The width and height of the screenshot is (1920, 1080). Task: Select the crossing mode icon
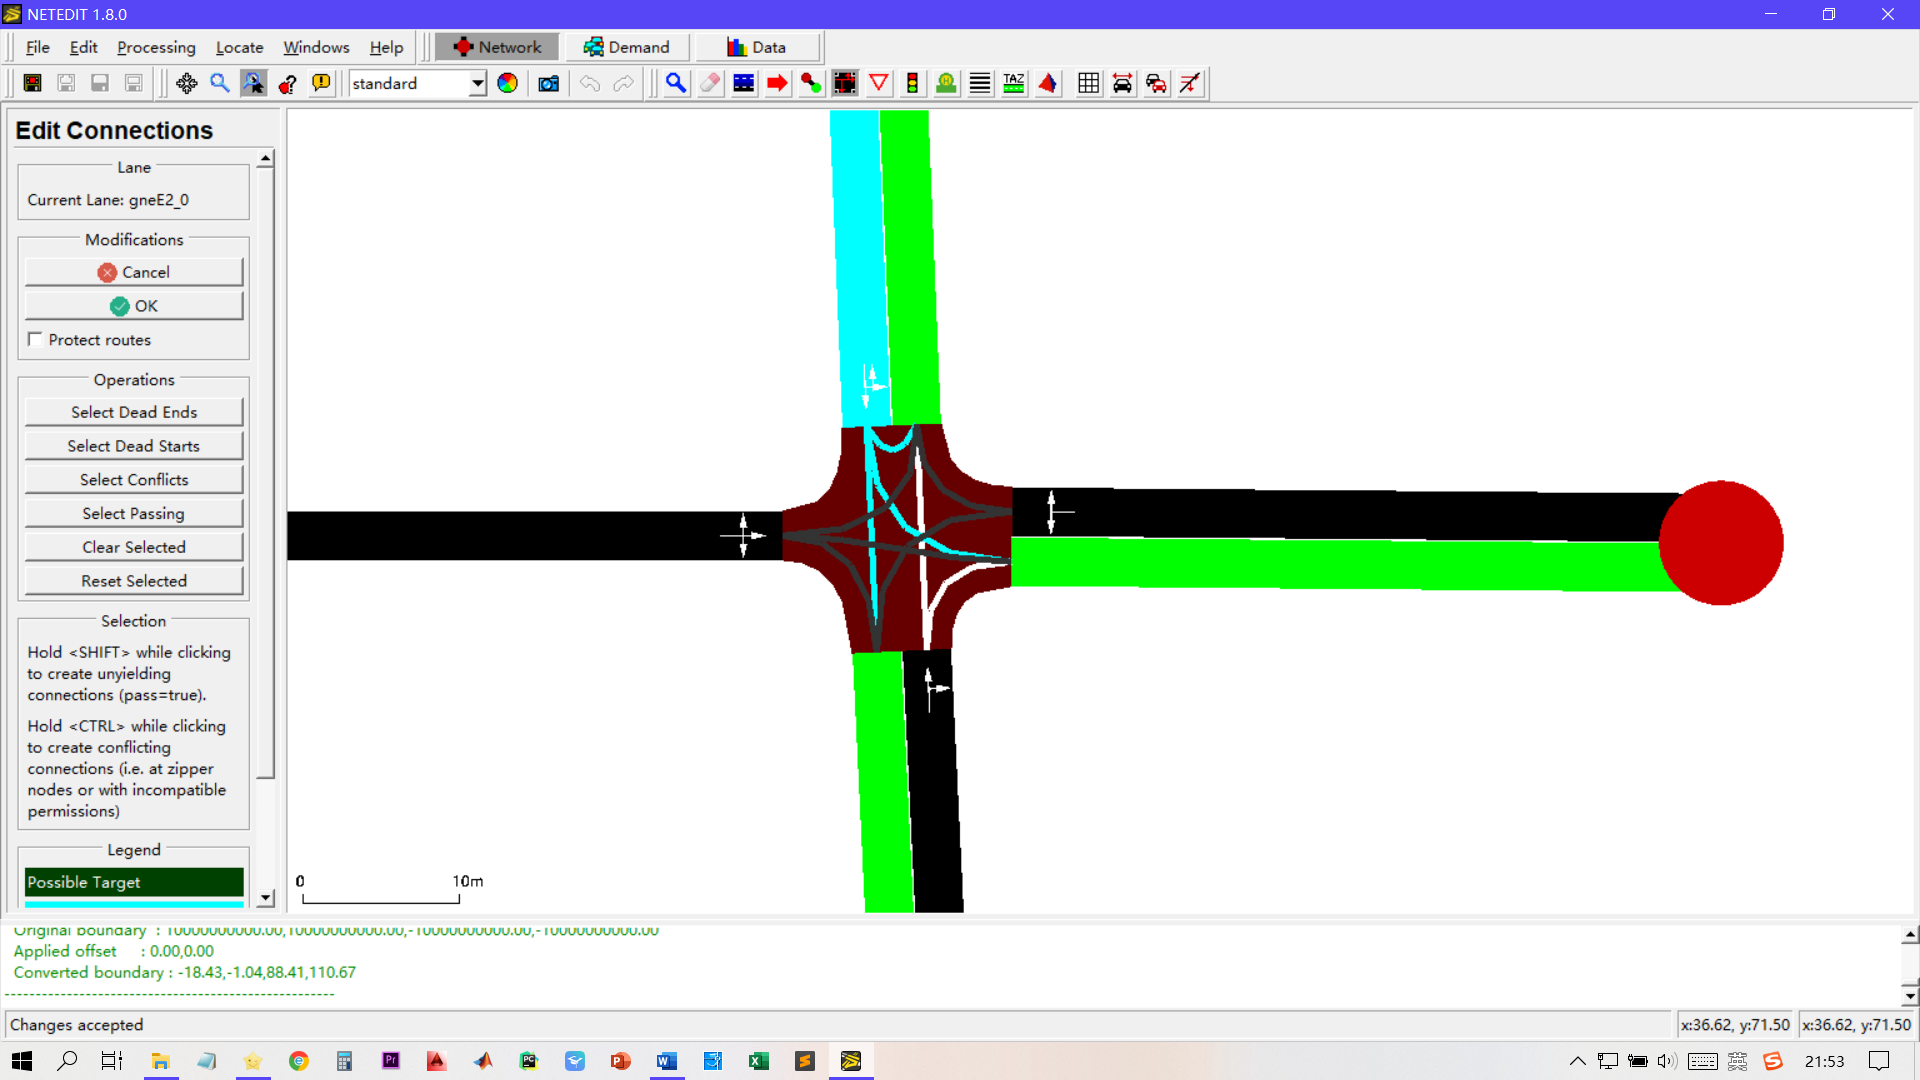point(980,84)
